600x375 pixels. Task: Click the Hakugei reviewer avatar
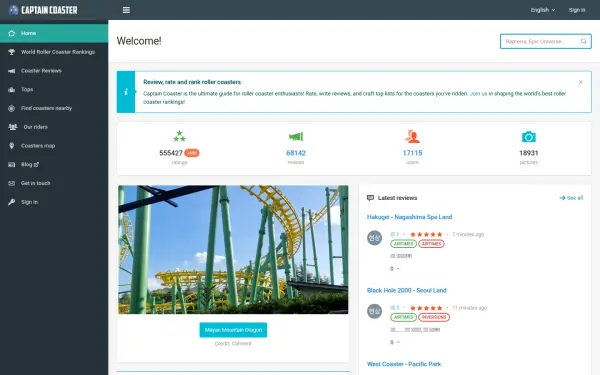374,238
